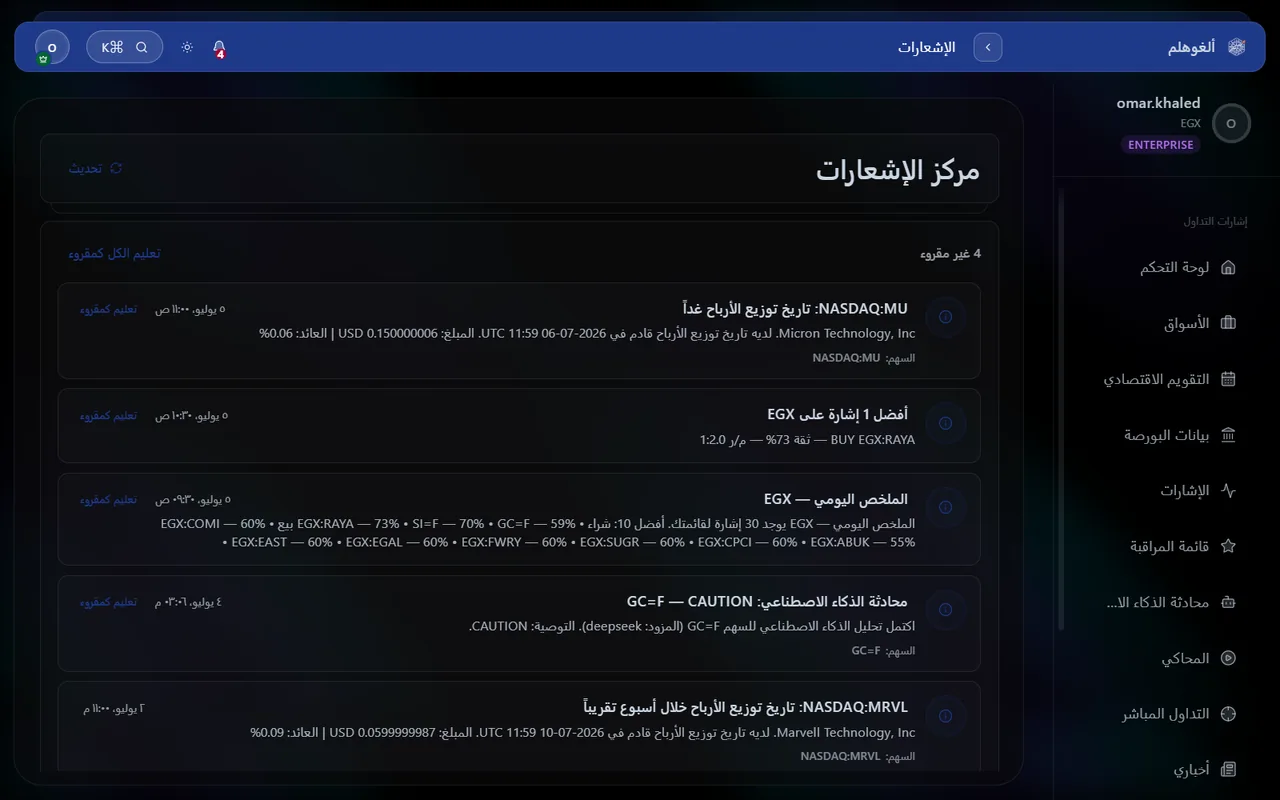Click the home icon next to لوحة التحكم

(x=1229, y=268)
